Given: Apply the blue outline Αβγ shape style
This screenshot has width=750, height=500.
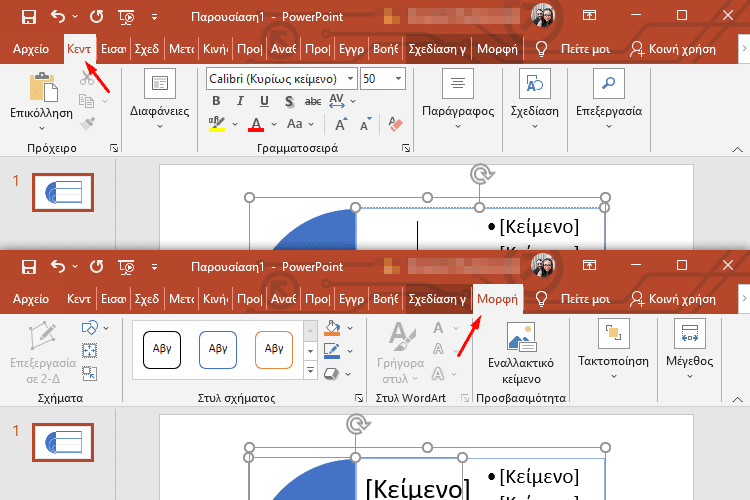Looking at the screenshot, I should coord(218,350).
